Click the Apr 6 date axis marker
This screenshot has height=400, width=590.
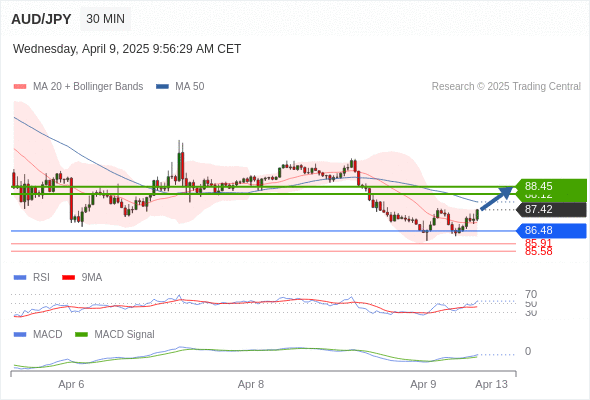(71, 385)
